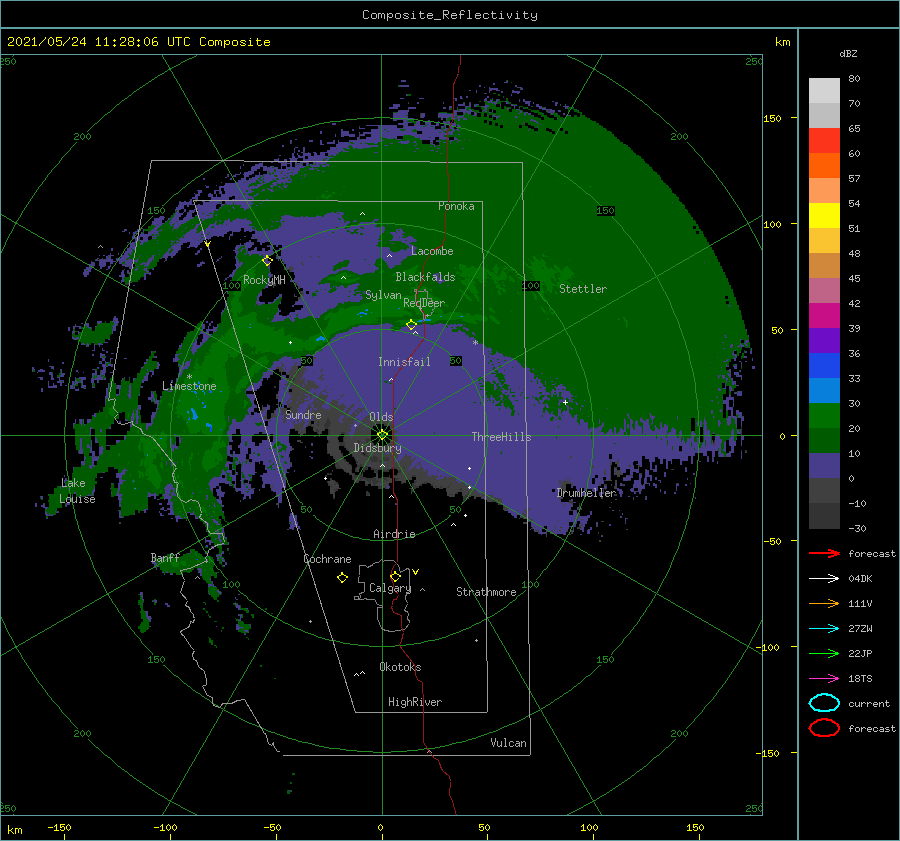The height and width of the screenshot is (841, 900).
Task: Click the Limestone label
Action: click(189, 386)
